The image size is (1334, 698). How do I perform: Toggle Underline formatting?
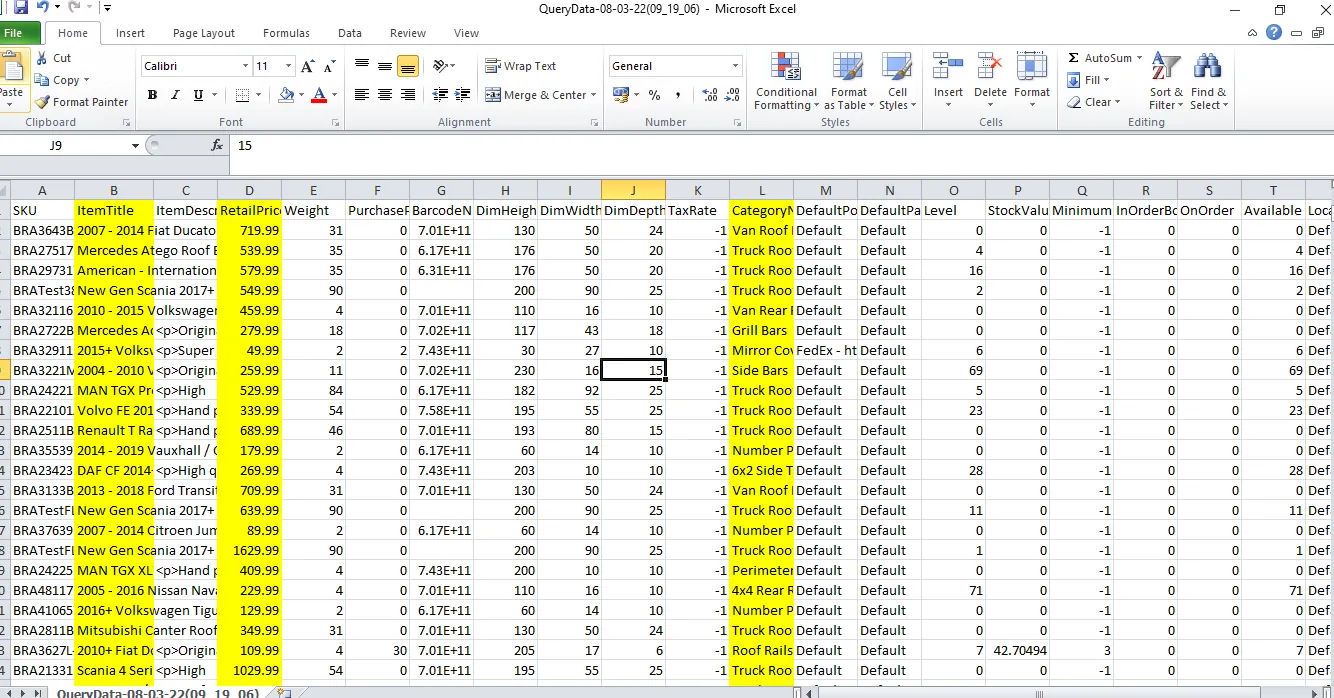coord(199,95)
